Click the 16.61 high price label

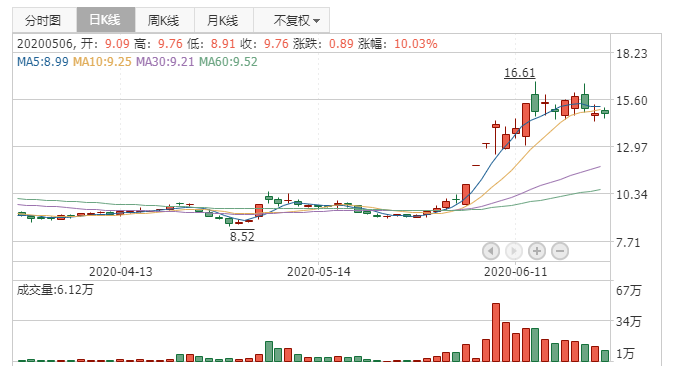520,73
